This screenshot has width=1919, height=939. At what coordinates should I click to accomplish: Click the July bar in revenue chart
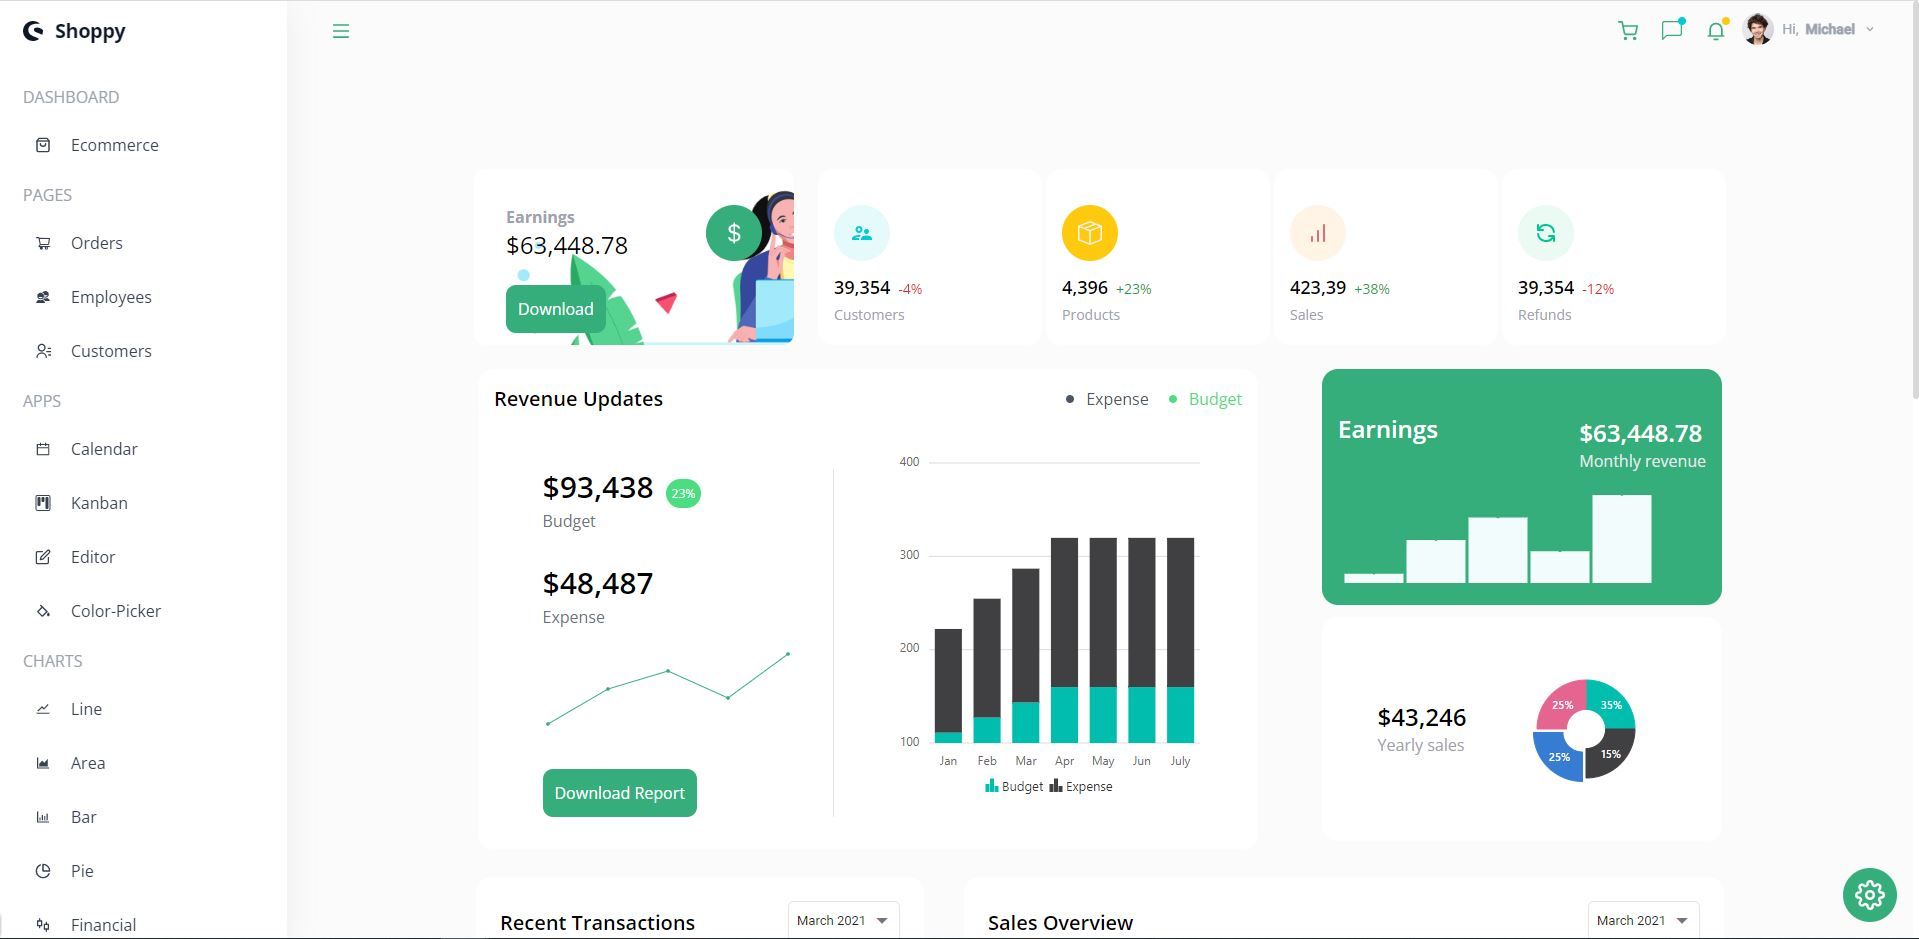coord(1180,640)
